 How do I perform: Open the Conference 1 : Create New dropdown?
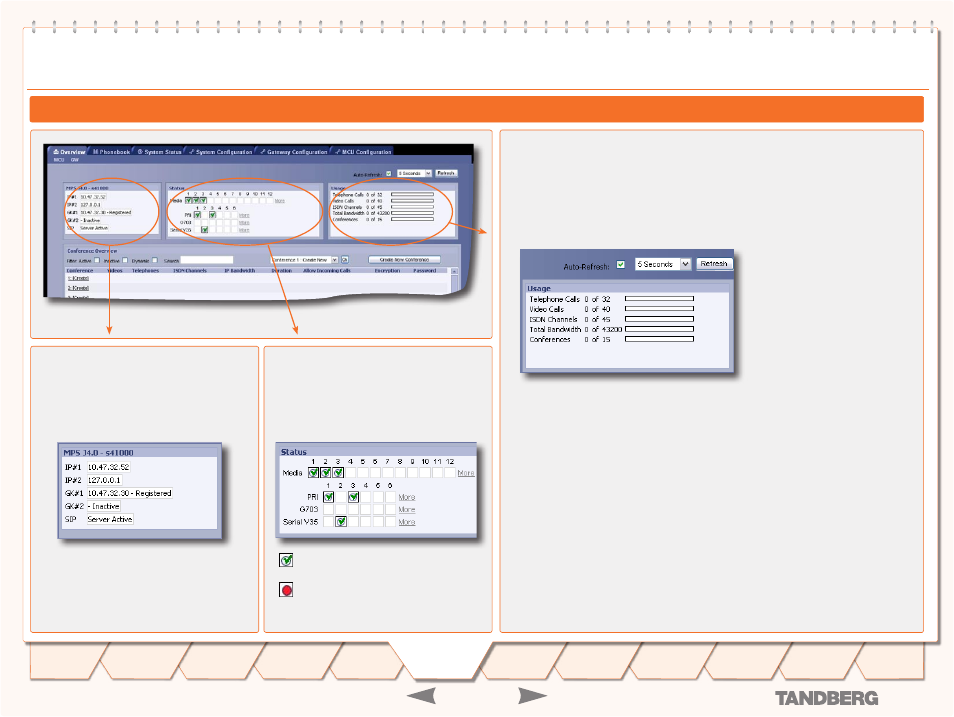(304, 260)
